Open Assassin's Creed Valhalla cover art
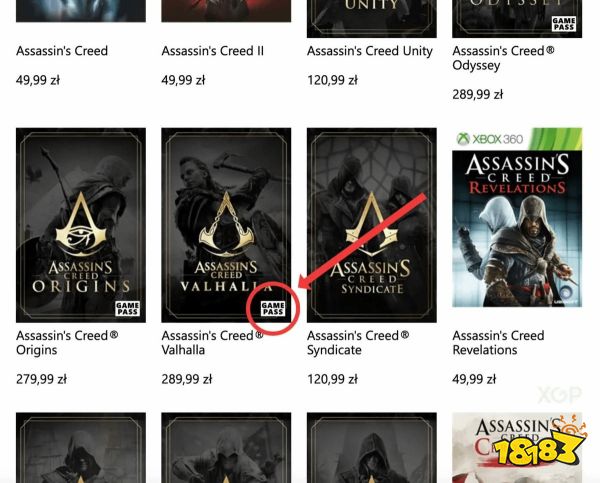Screen dimensions: 600x483 pos(226,225)
